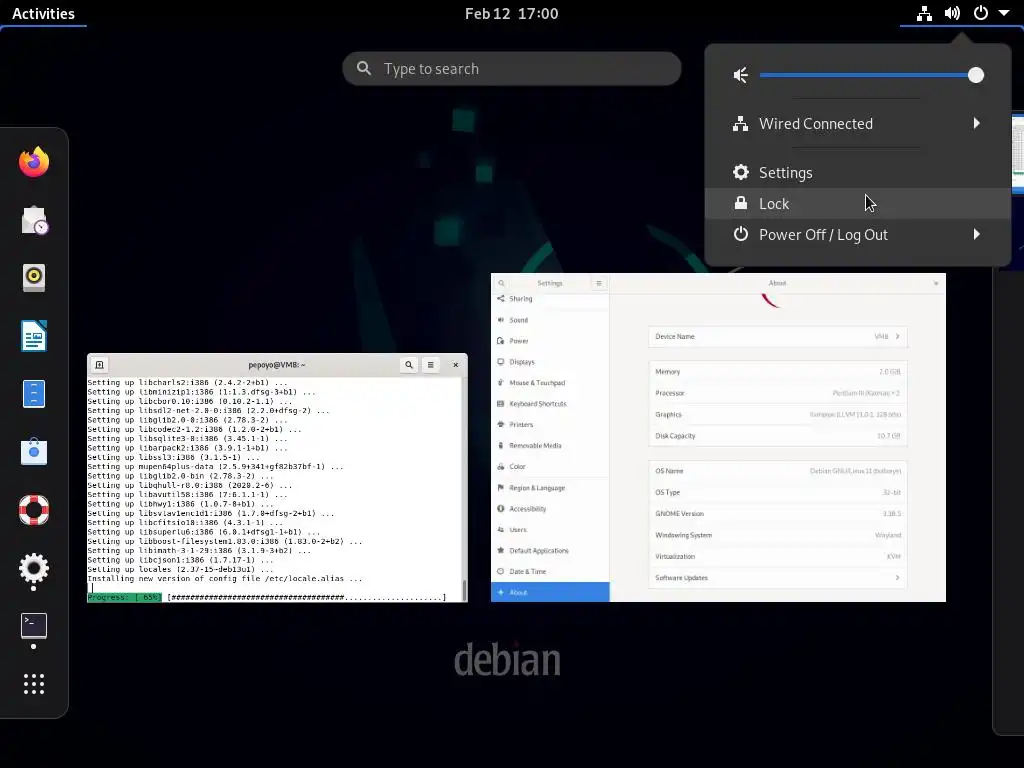Image resolution: width=1024 pixels, height=768 pixels.
Task: Open Rhythmbox music player in dock
Action: (x=34, y=278)
